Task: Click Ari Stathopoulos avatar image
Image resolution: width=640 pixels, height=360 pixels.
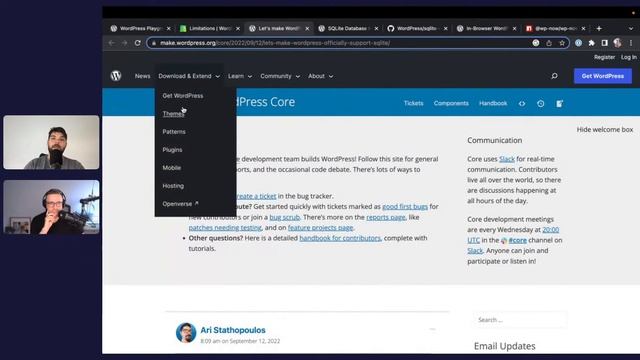Action: click(186, 333)
